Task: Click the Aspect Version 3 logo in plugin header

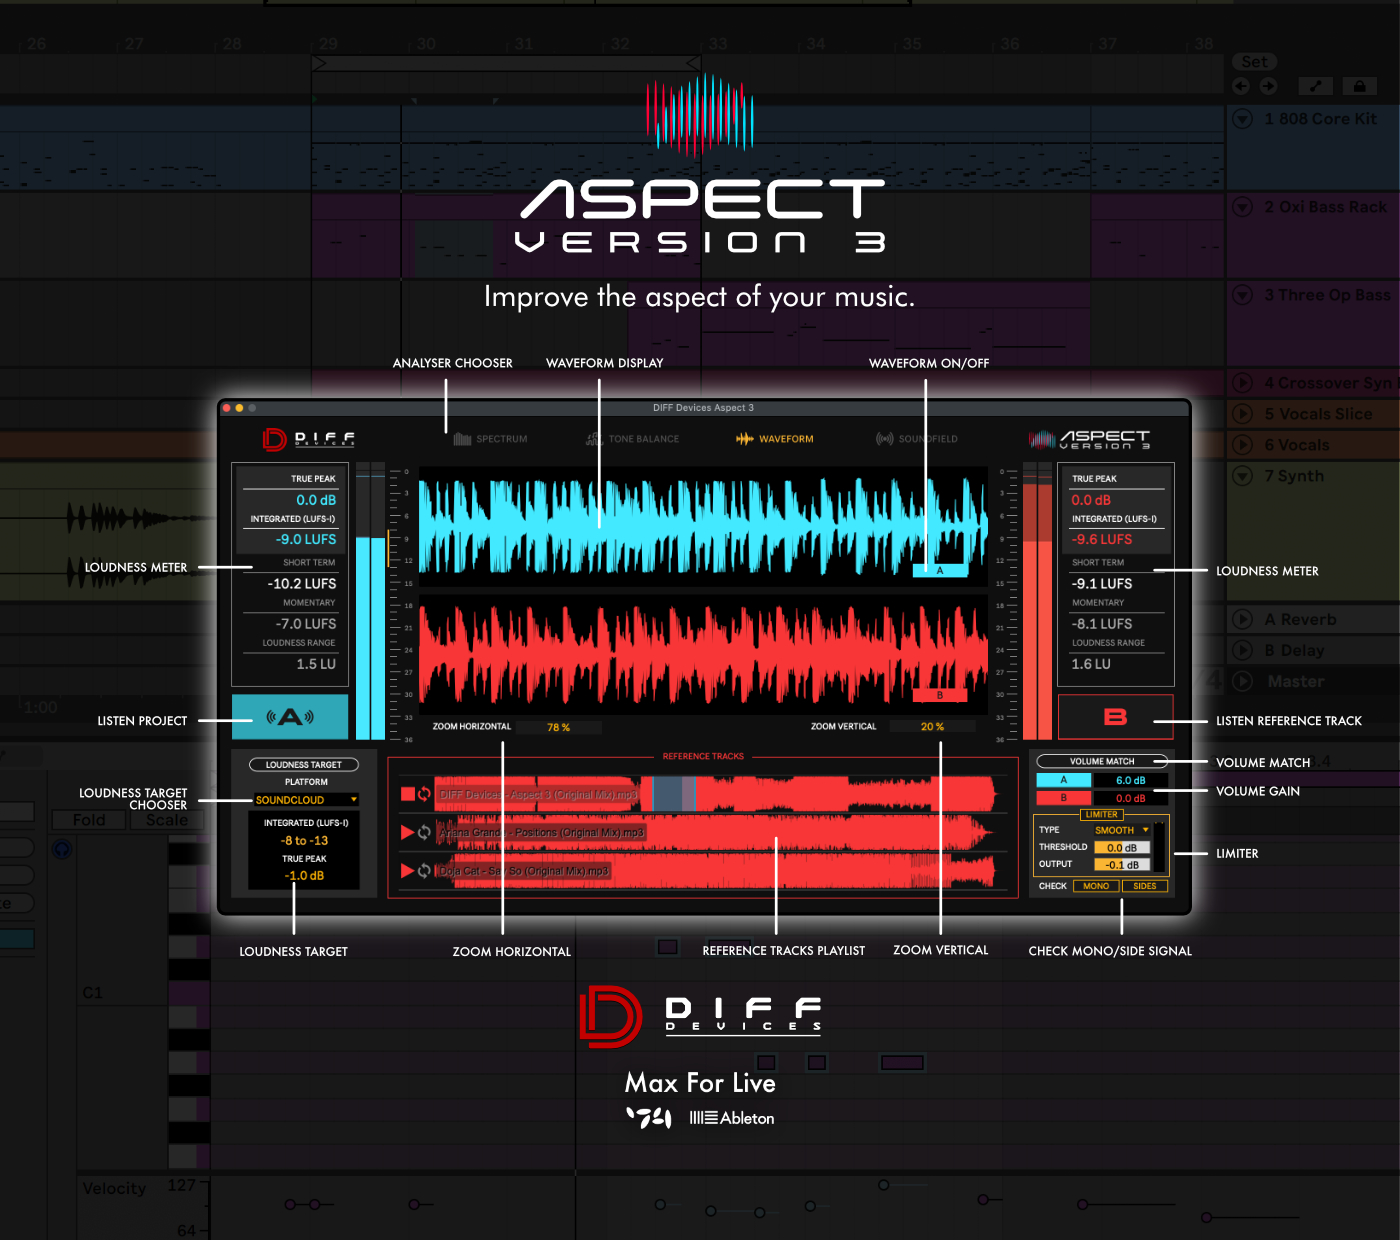Action: coord(1090,439)
